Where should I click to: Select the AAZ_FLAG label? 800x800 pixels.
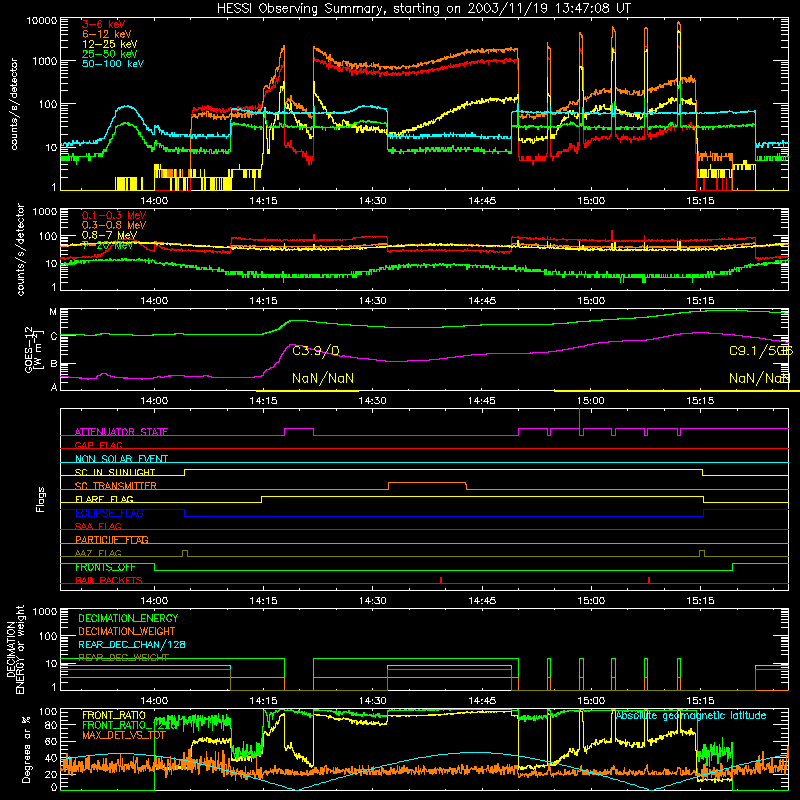click(x=98, y=553)
